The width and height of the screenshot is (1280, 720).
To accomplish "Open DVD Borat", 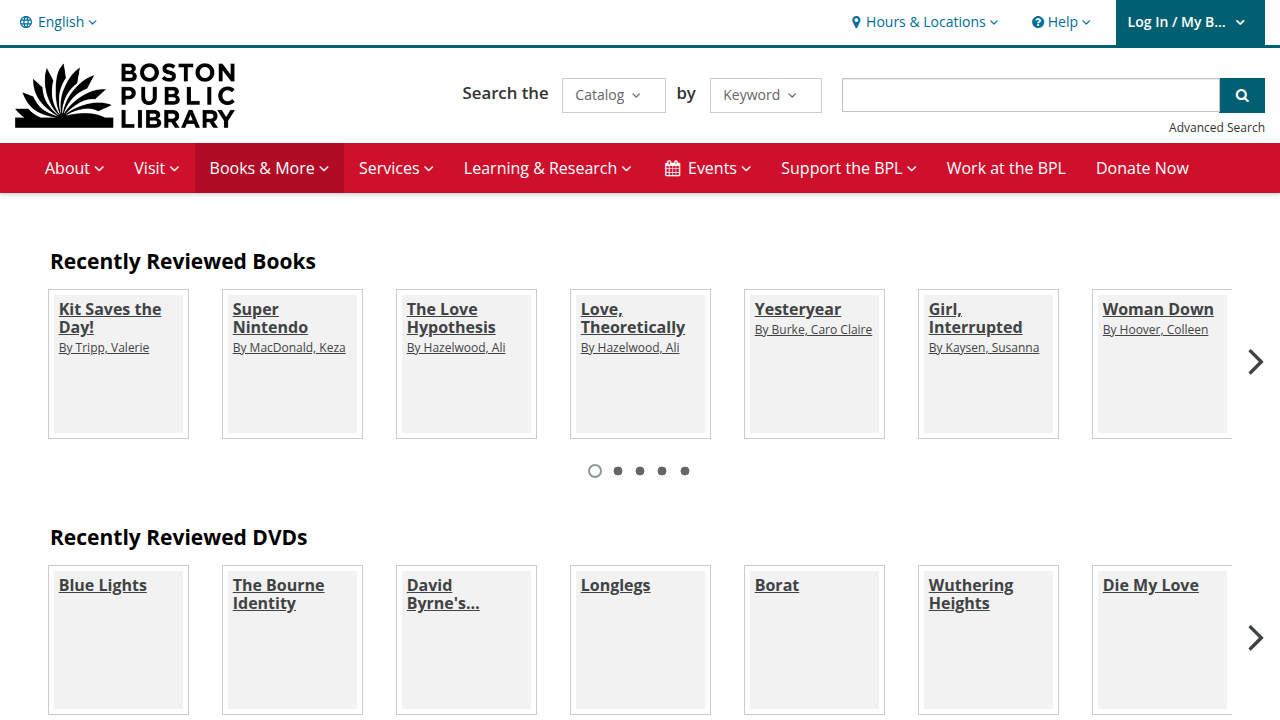I will pos(777,585).
